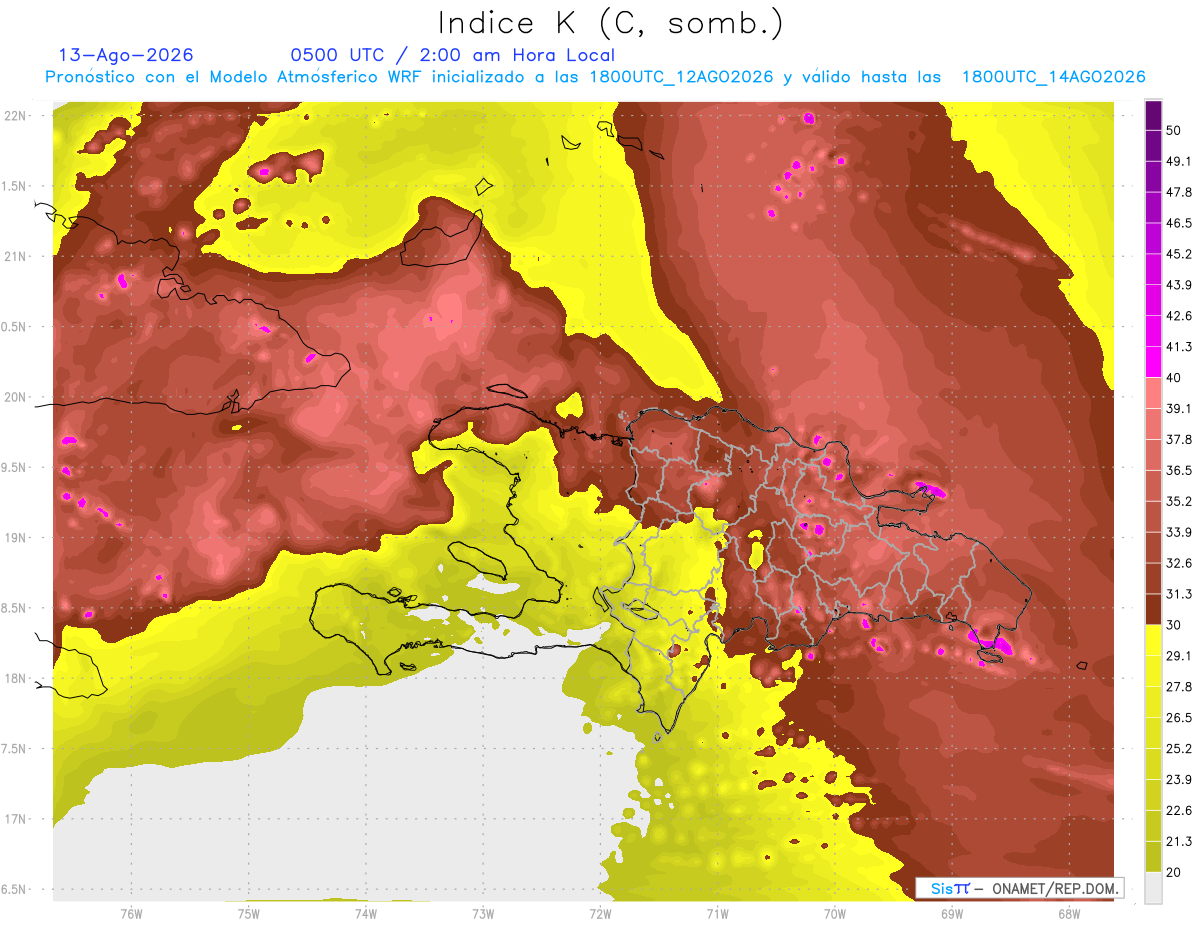
Task: Click the legend value '50'
Action: 1174,131
